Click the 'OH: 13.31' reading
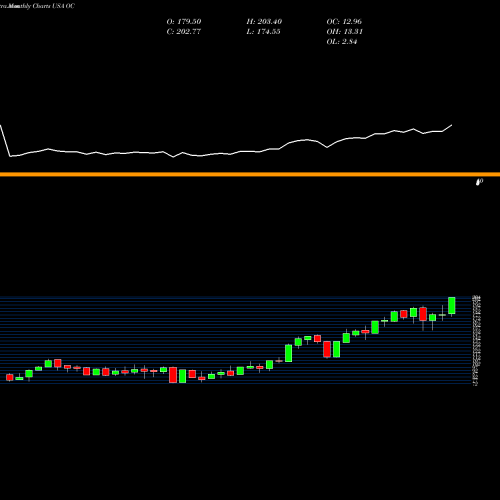The width and height of the screenshot is (500, 500). coord(344,32)
